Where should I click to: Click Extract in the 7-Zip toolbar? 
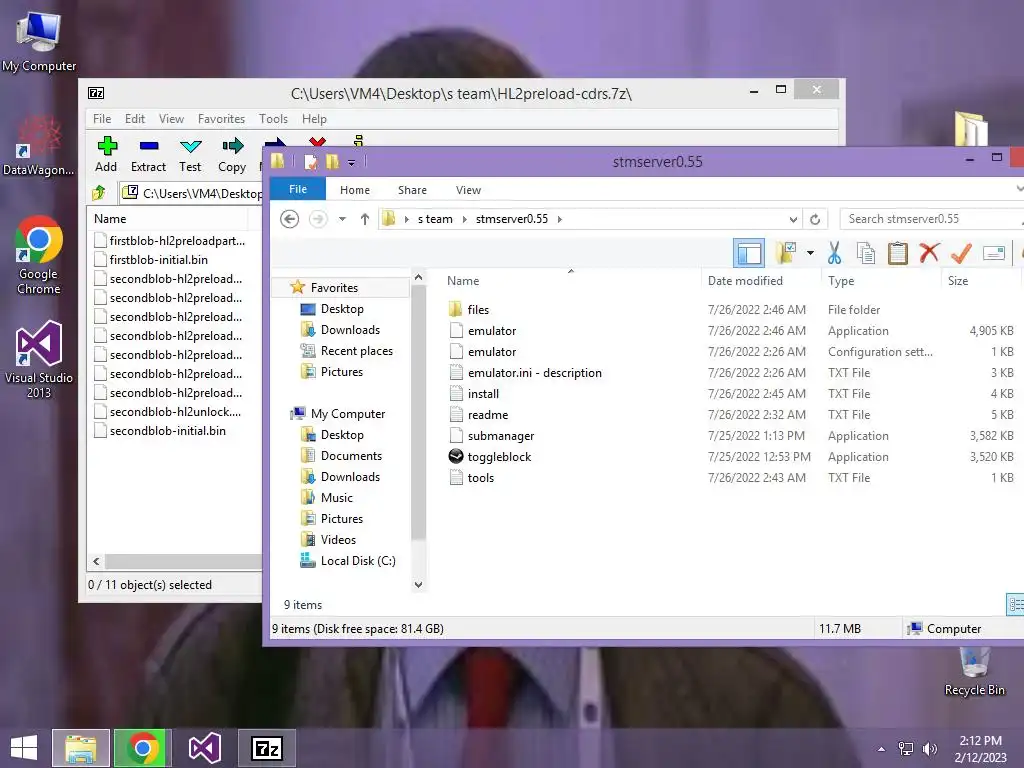click(x=149, y=155)
